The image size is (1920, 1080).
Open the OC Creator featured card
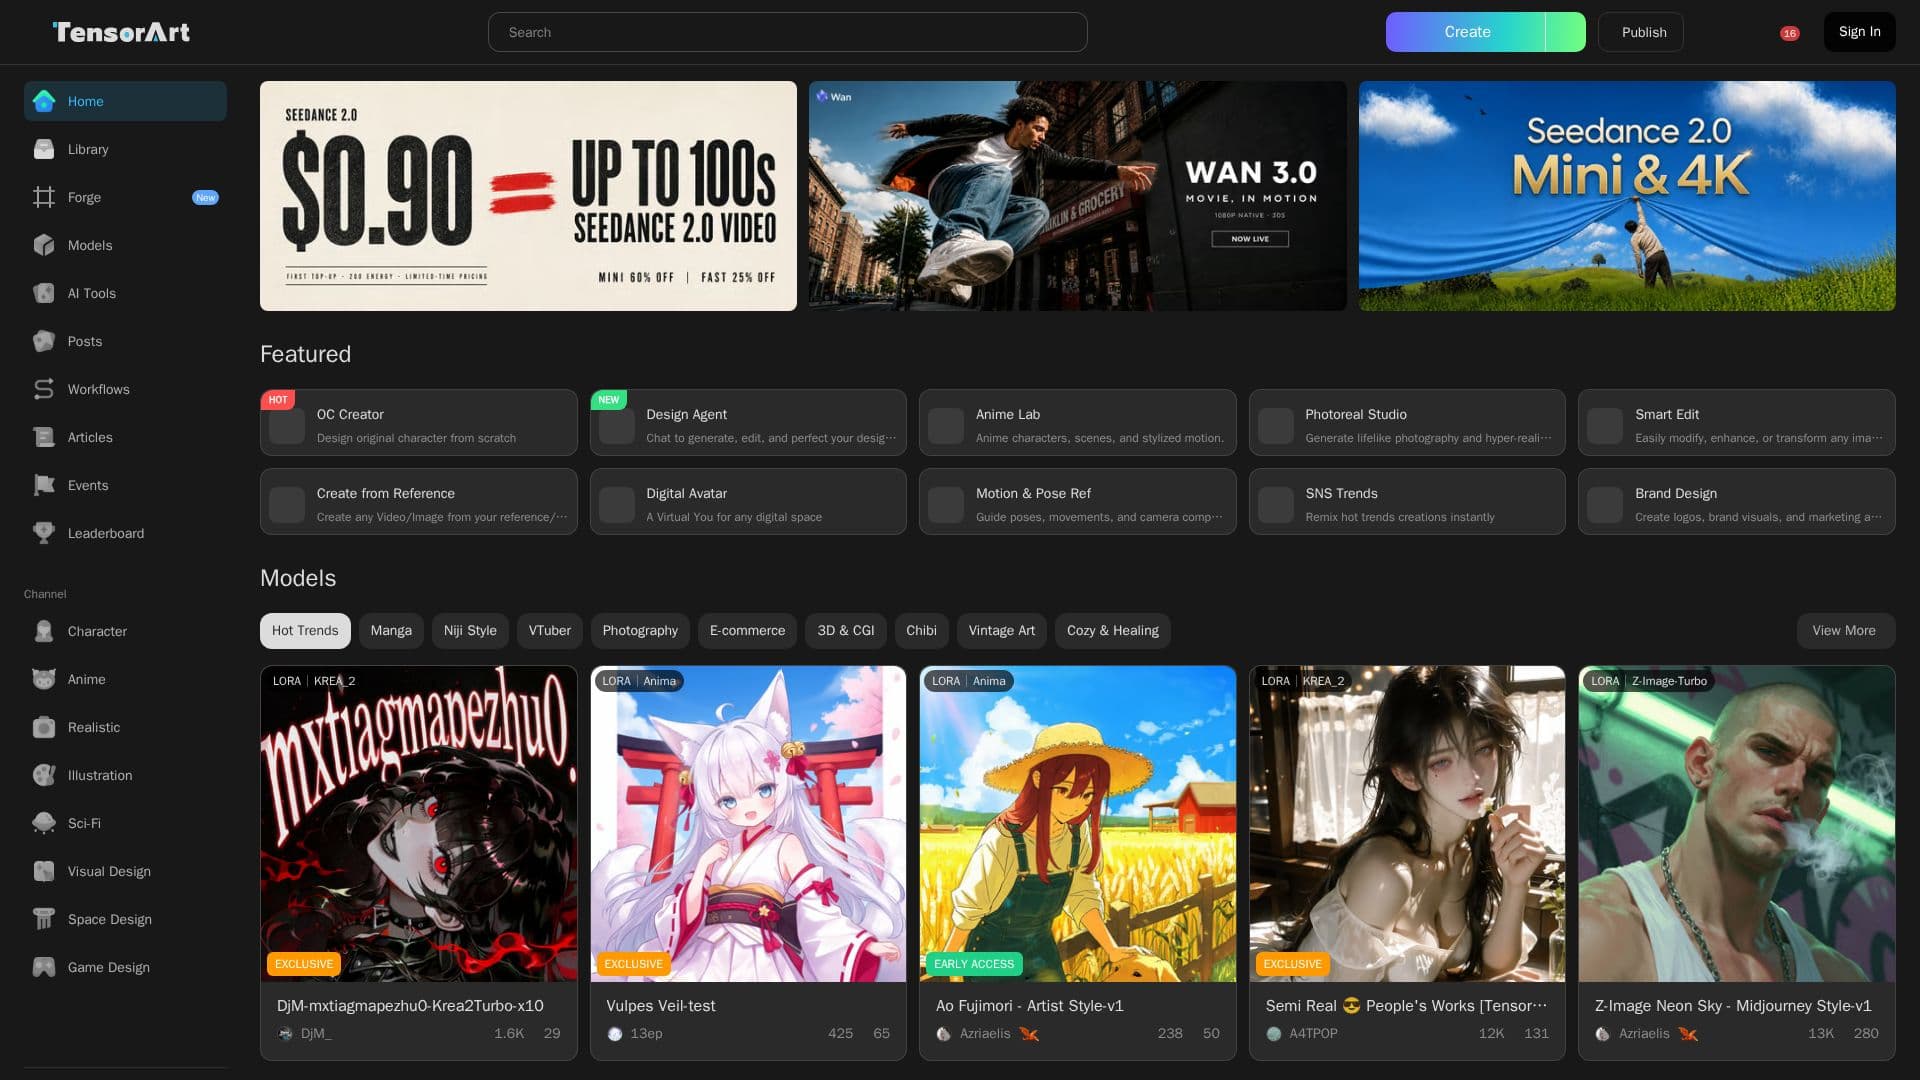[418, 423]
